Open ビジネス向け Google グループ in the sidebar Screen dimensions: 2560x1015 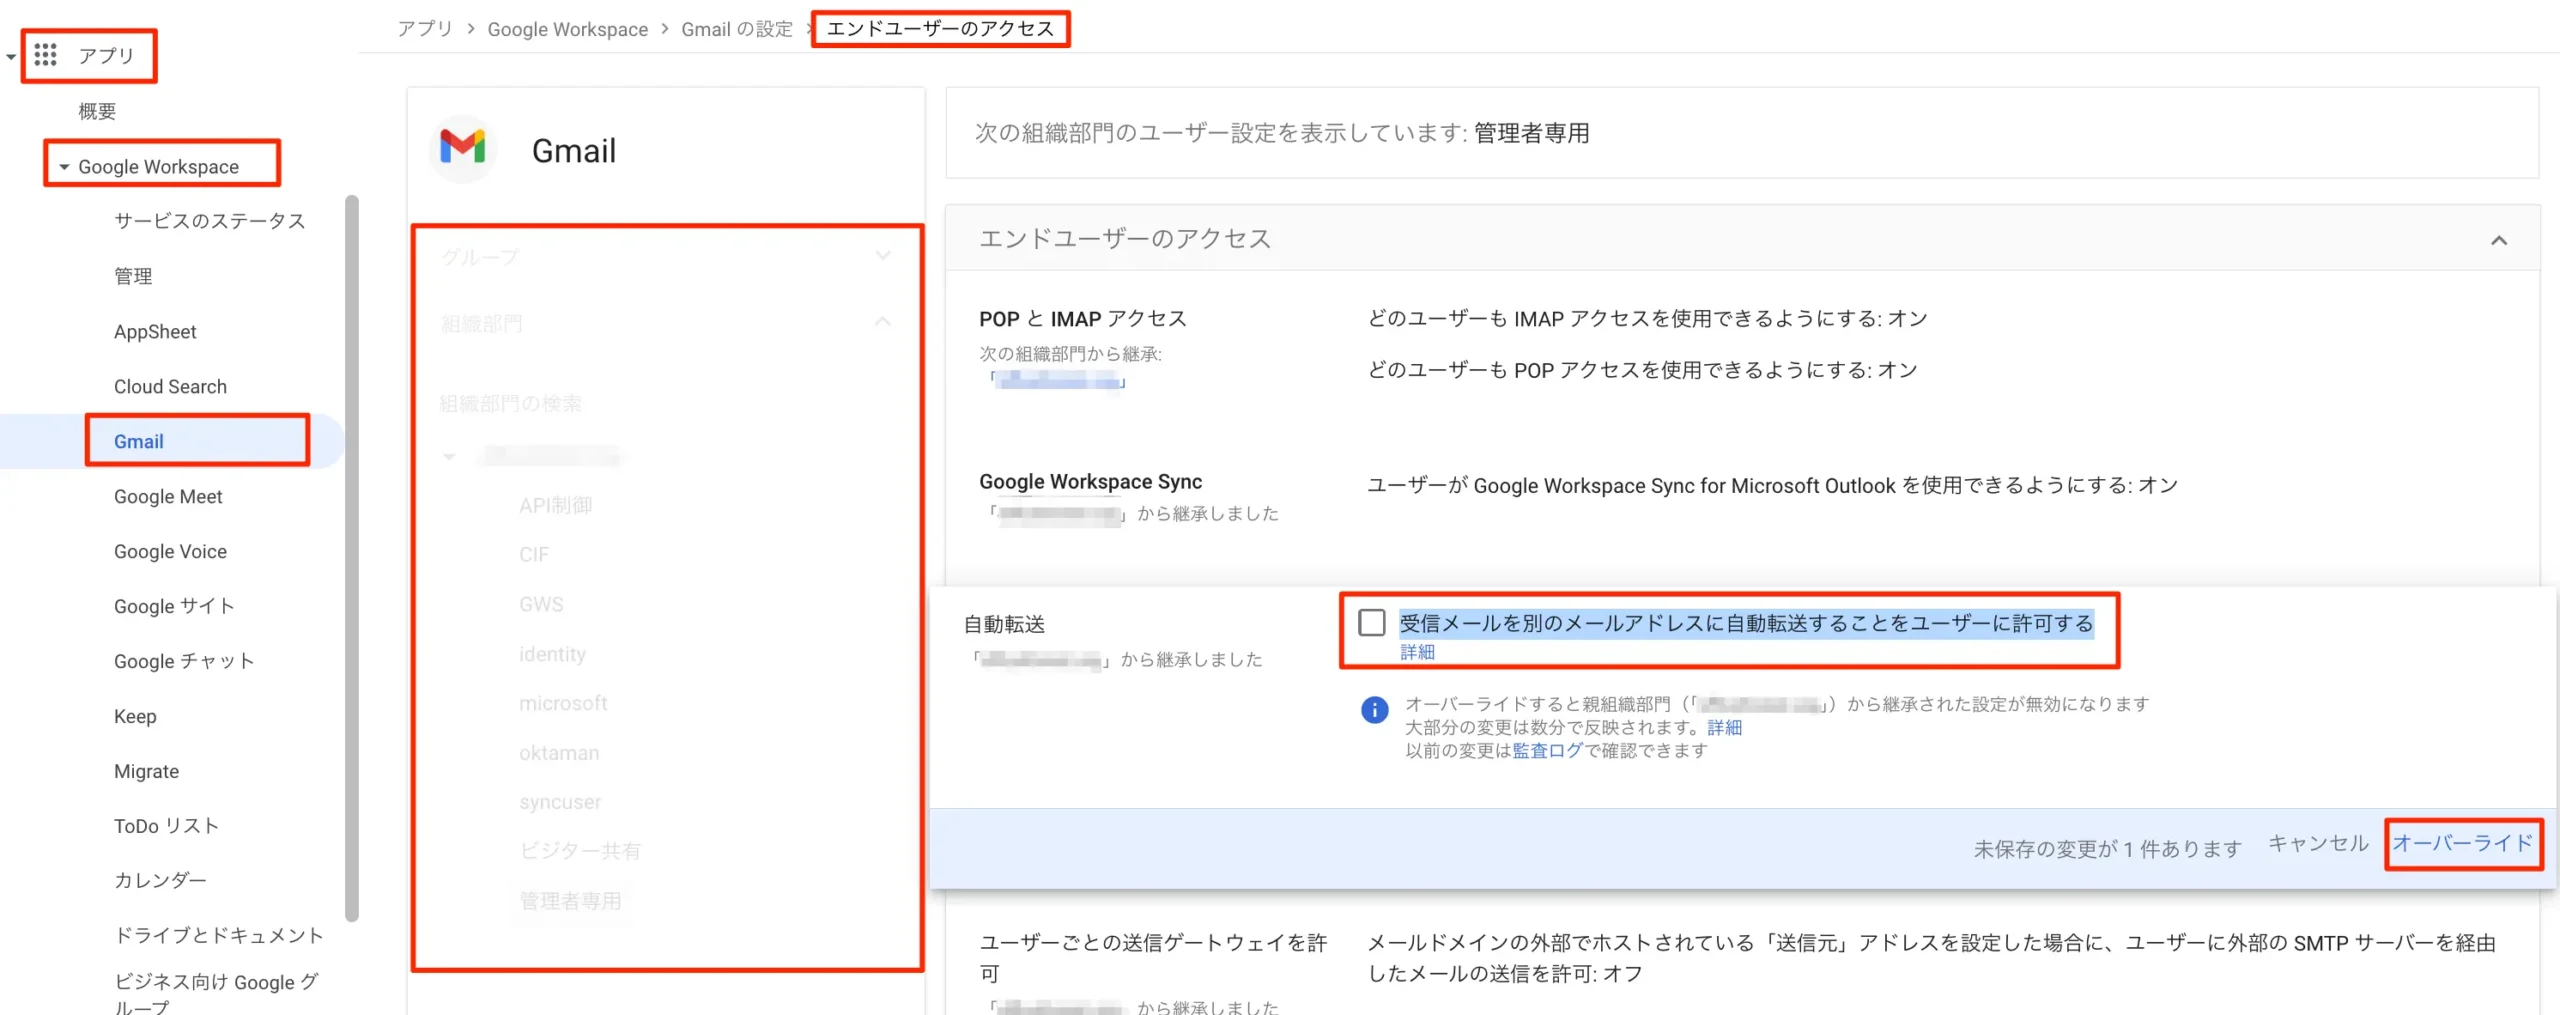click(x=216, y=993)
